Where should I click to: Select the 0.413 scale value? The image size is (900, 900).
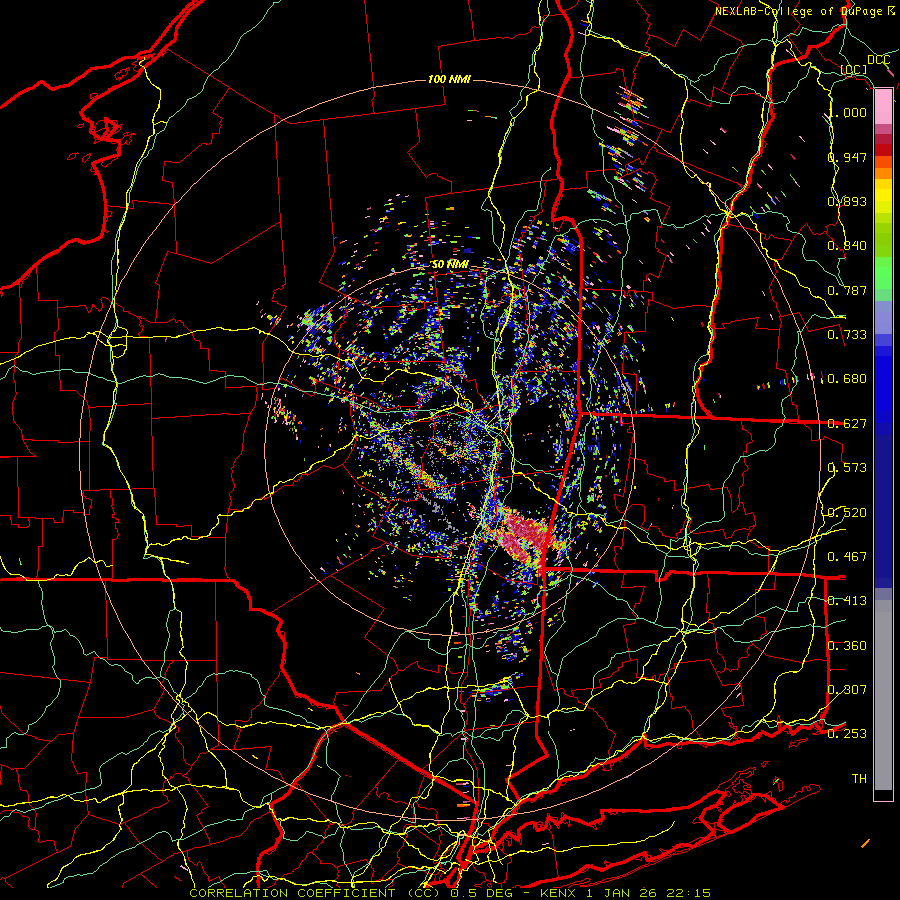coord(847,601)
